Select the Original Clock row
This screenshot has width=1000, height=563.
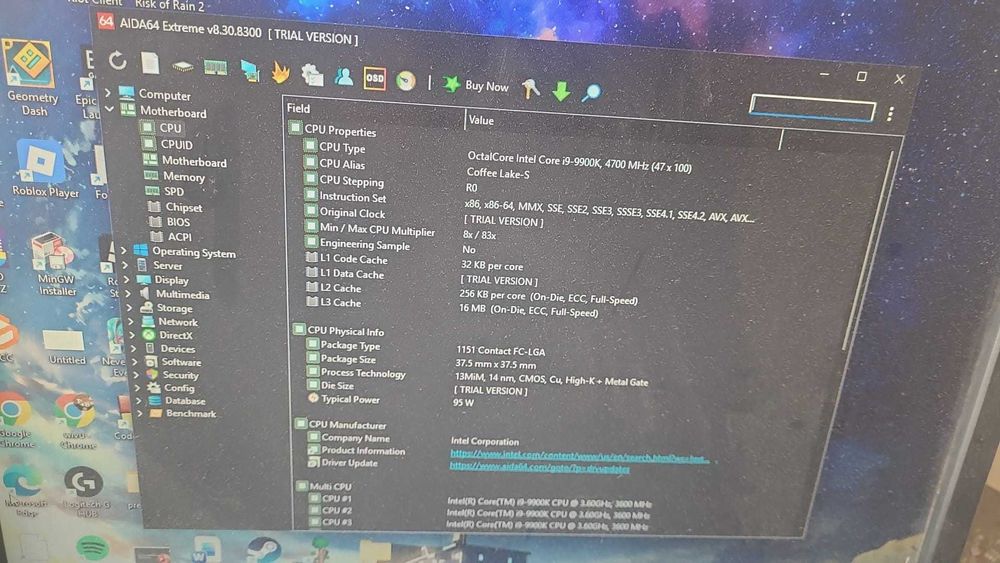click(x=424, y=217)
